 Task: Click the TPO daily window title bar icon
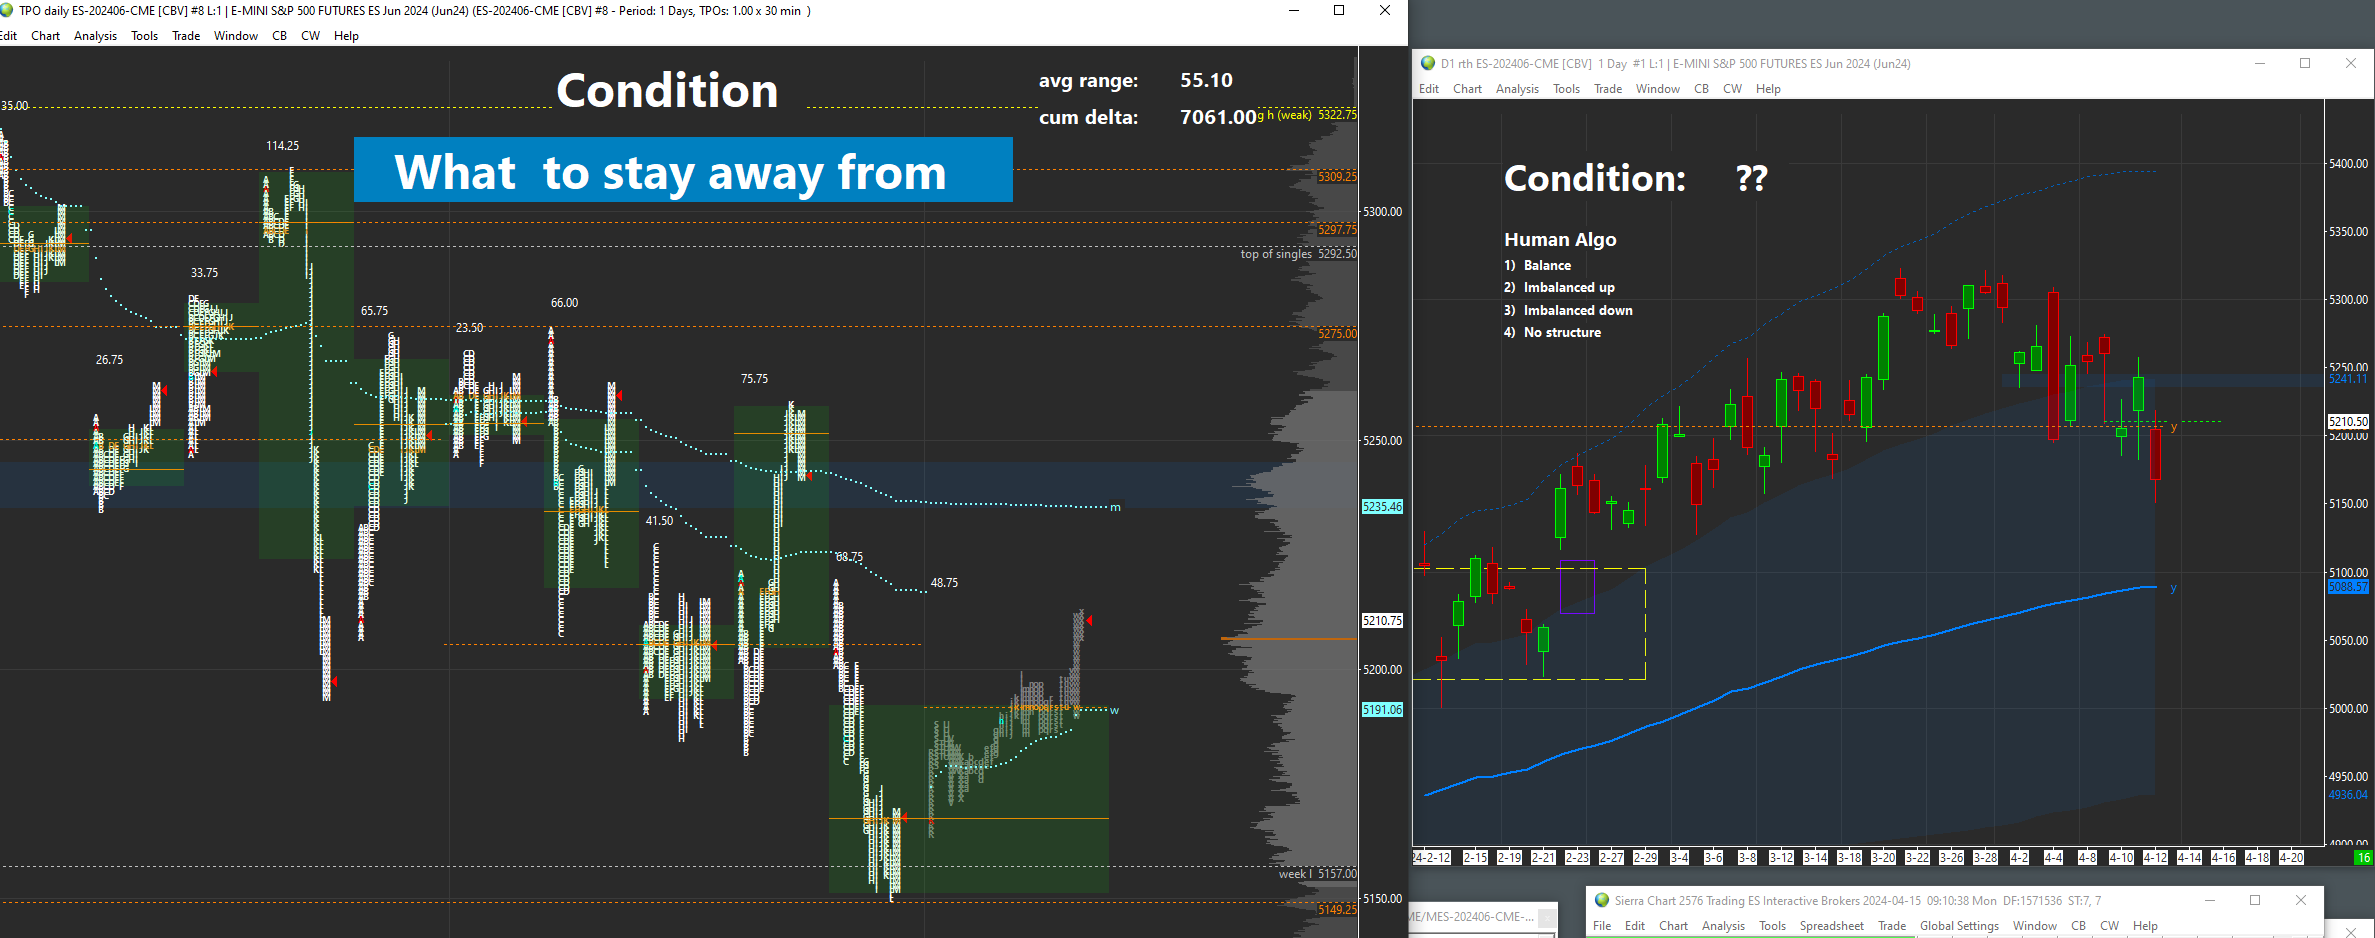(x=8, y=10)
